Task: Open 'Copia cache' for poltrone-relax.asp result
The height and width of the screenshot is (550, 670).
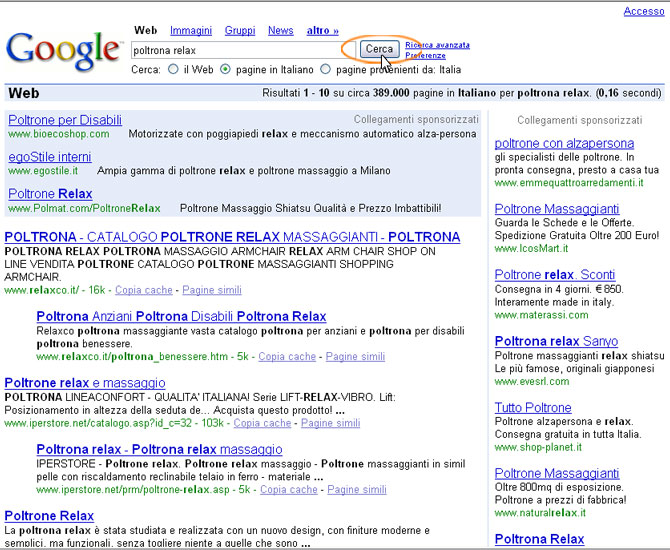Action: (x=288, y=490)
